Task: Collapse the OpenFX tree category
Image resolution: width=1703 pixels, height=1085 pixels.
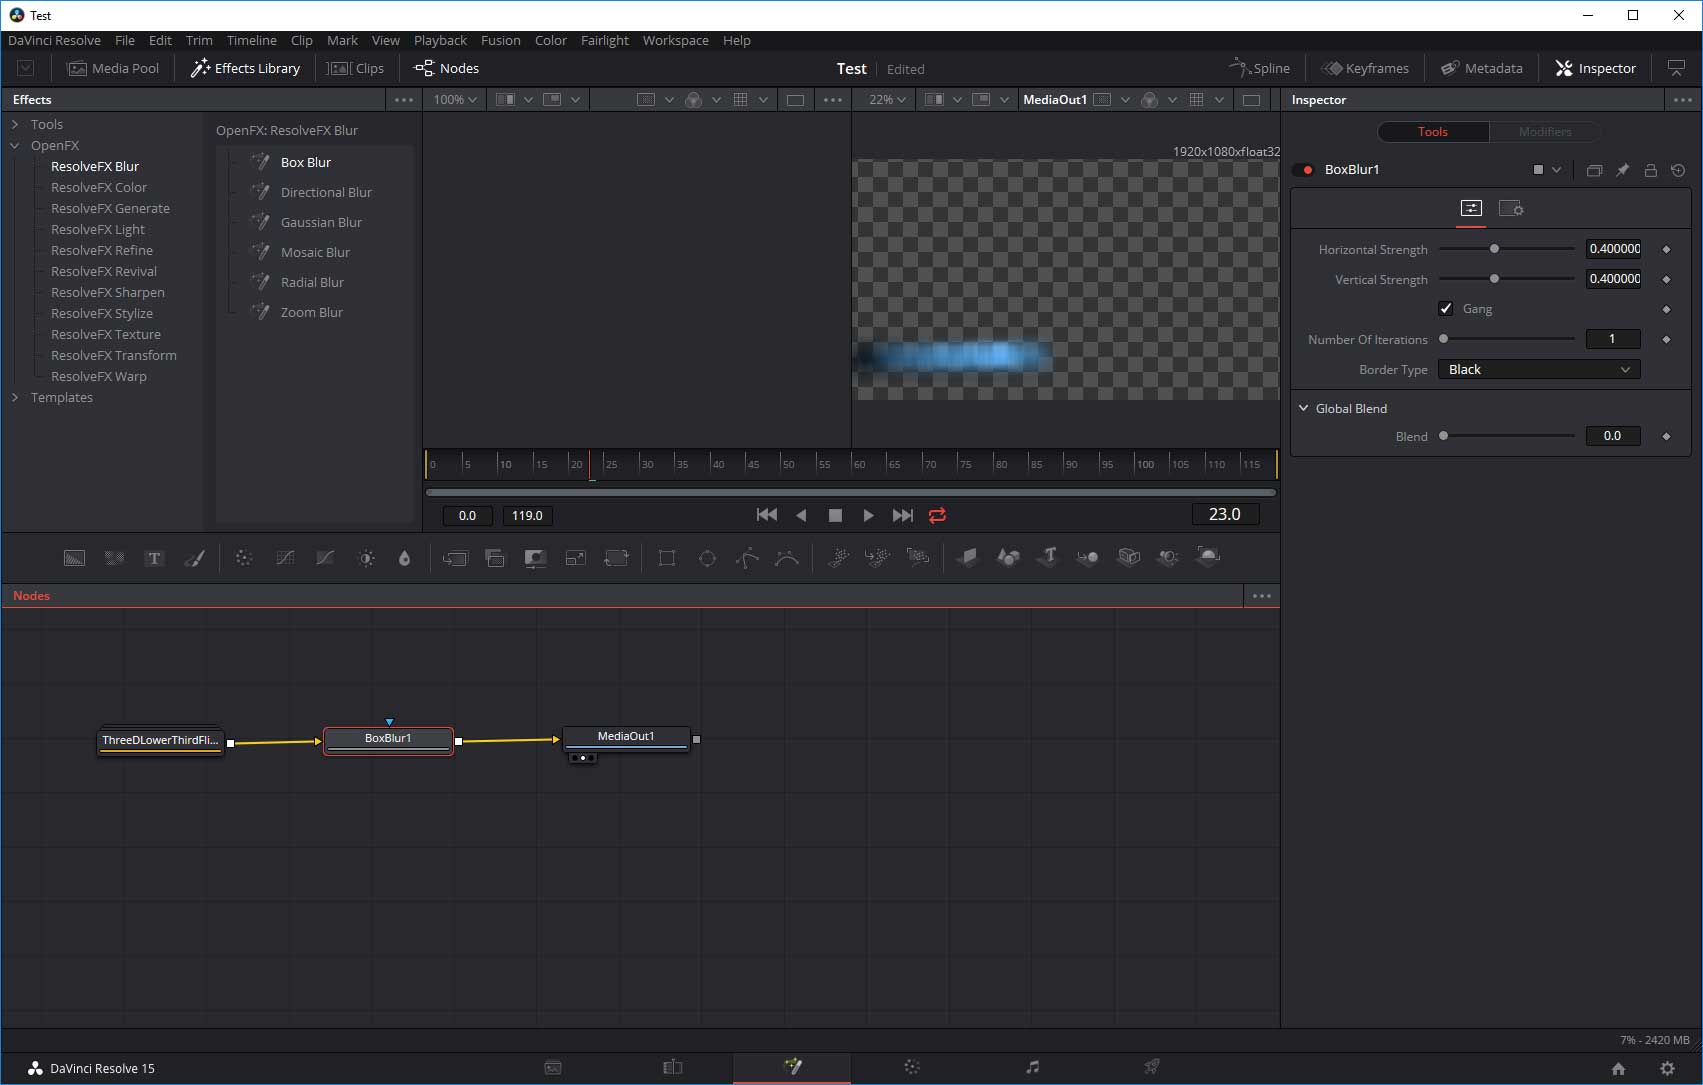Action: click(x=15, y=145)
